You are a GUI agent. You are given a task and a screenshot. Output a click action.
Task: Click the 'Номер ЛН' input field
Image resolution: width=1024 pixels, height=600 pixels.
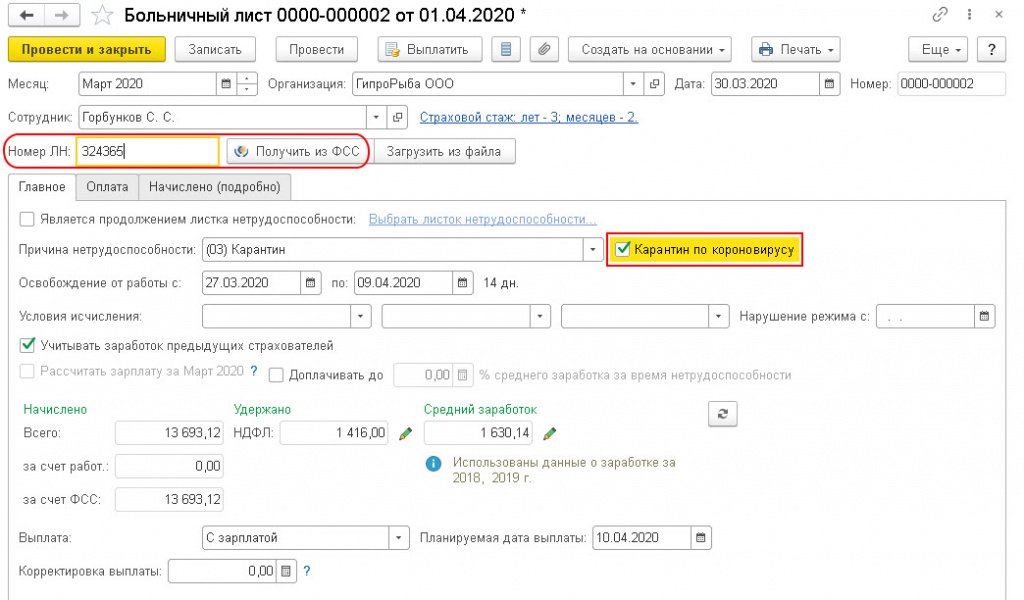coord(147,151)
